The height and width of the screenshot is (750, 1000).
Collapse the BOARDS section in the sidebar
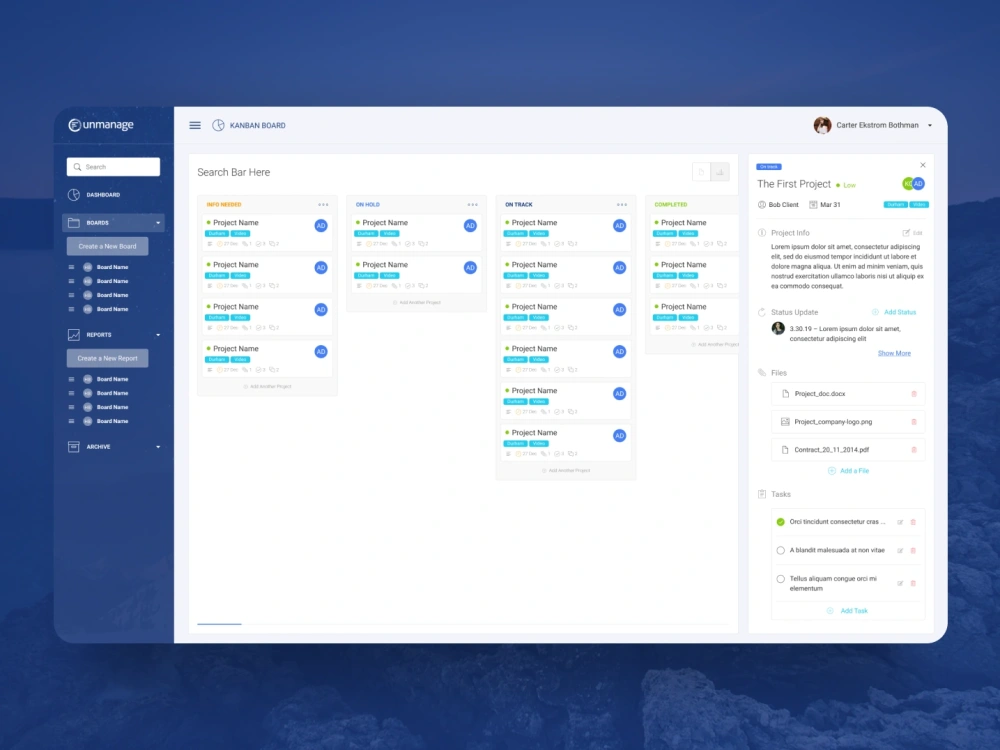tap(160, 222)
